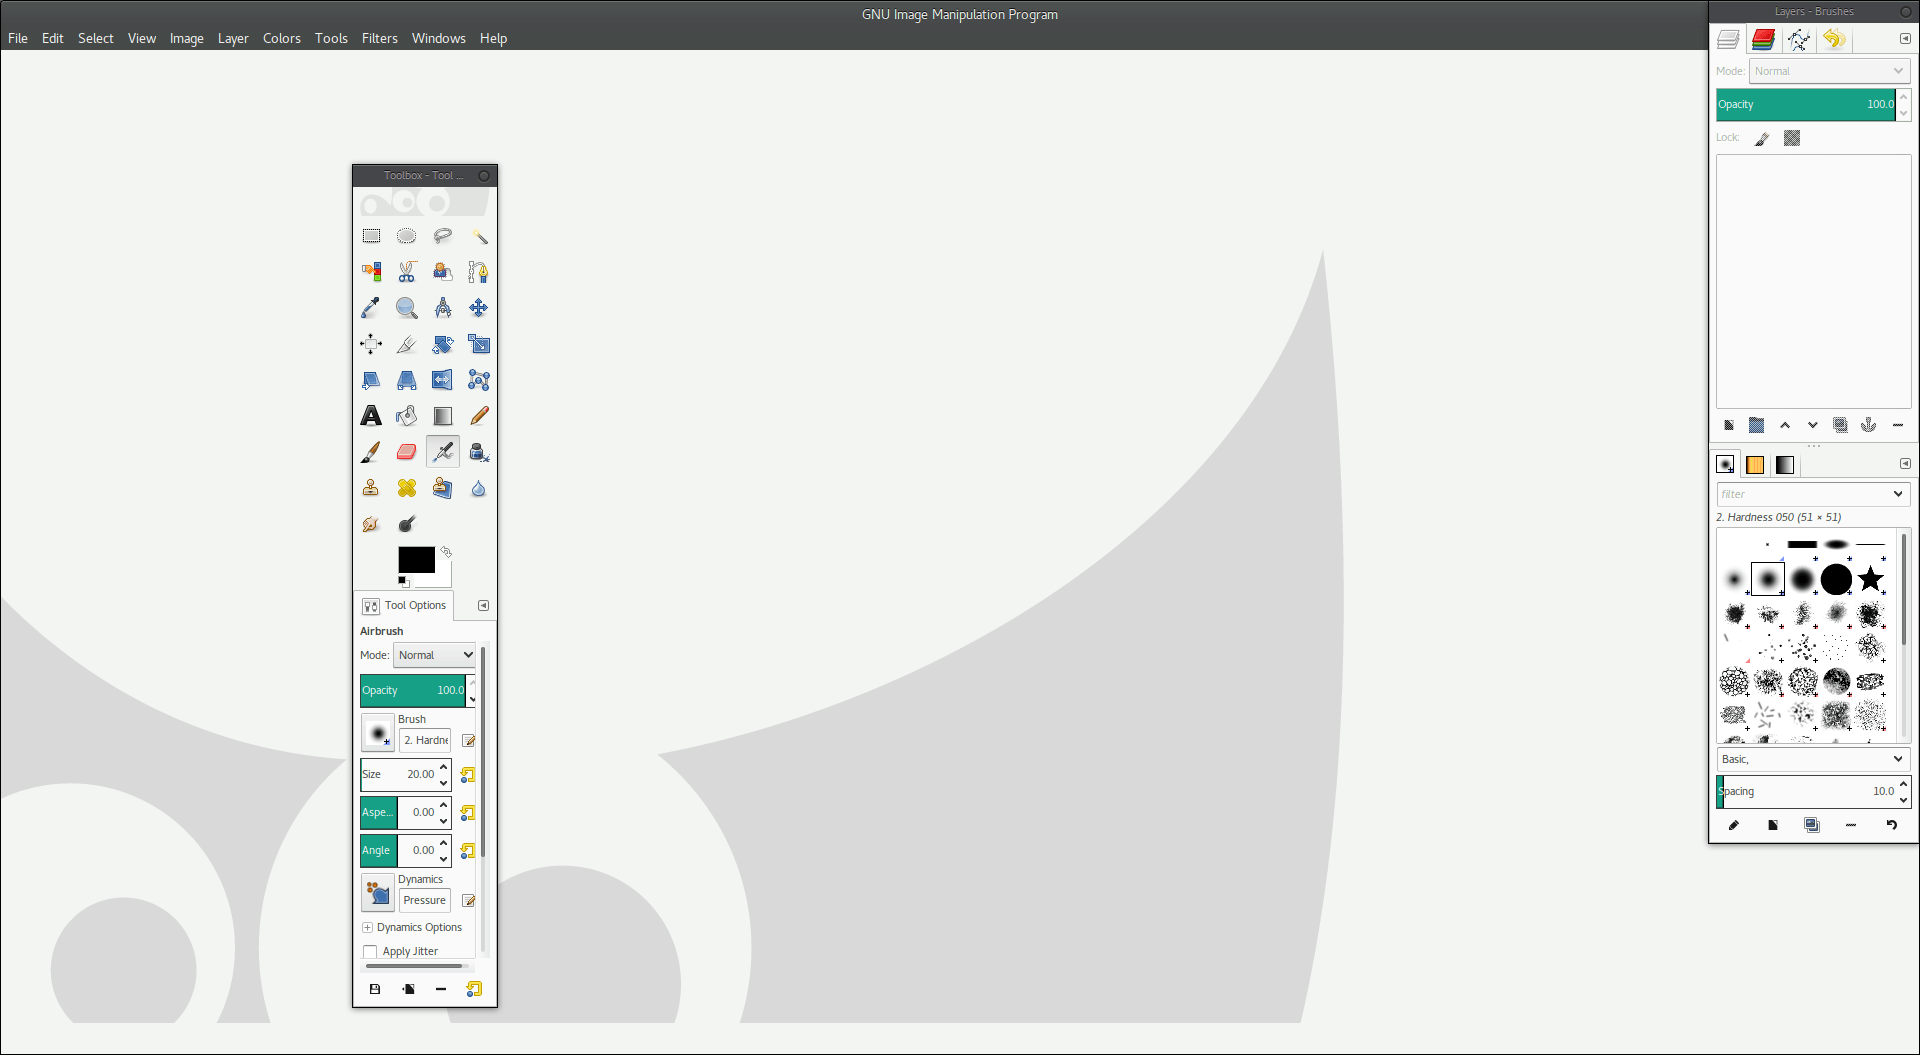Choose the Eraser tool

[407, 452]
